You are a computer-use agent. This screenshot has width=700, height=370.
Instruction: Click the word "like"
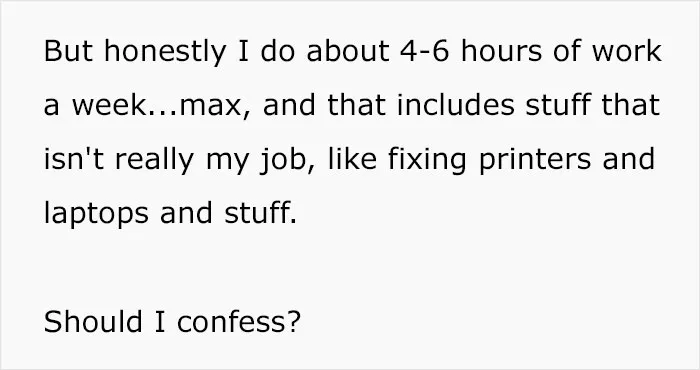point(352,158)
